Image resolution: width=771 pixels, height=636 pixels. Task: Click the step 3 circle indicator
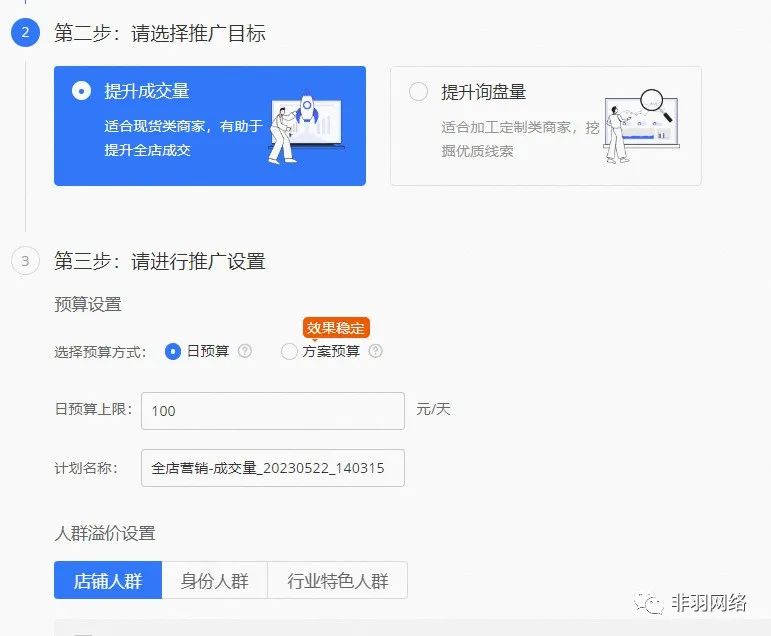[x=25, y=262]
